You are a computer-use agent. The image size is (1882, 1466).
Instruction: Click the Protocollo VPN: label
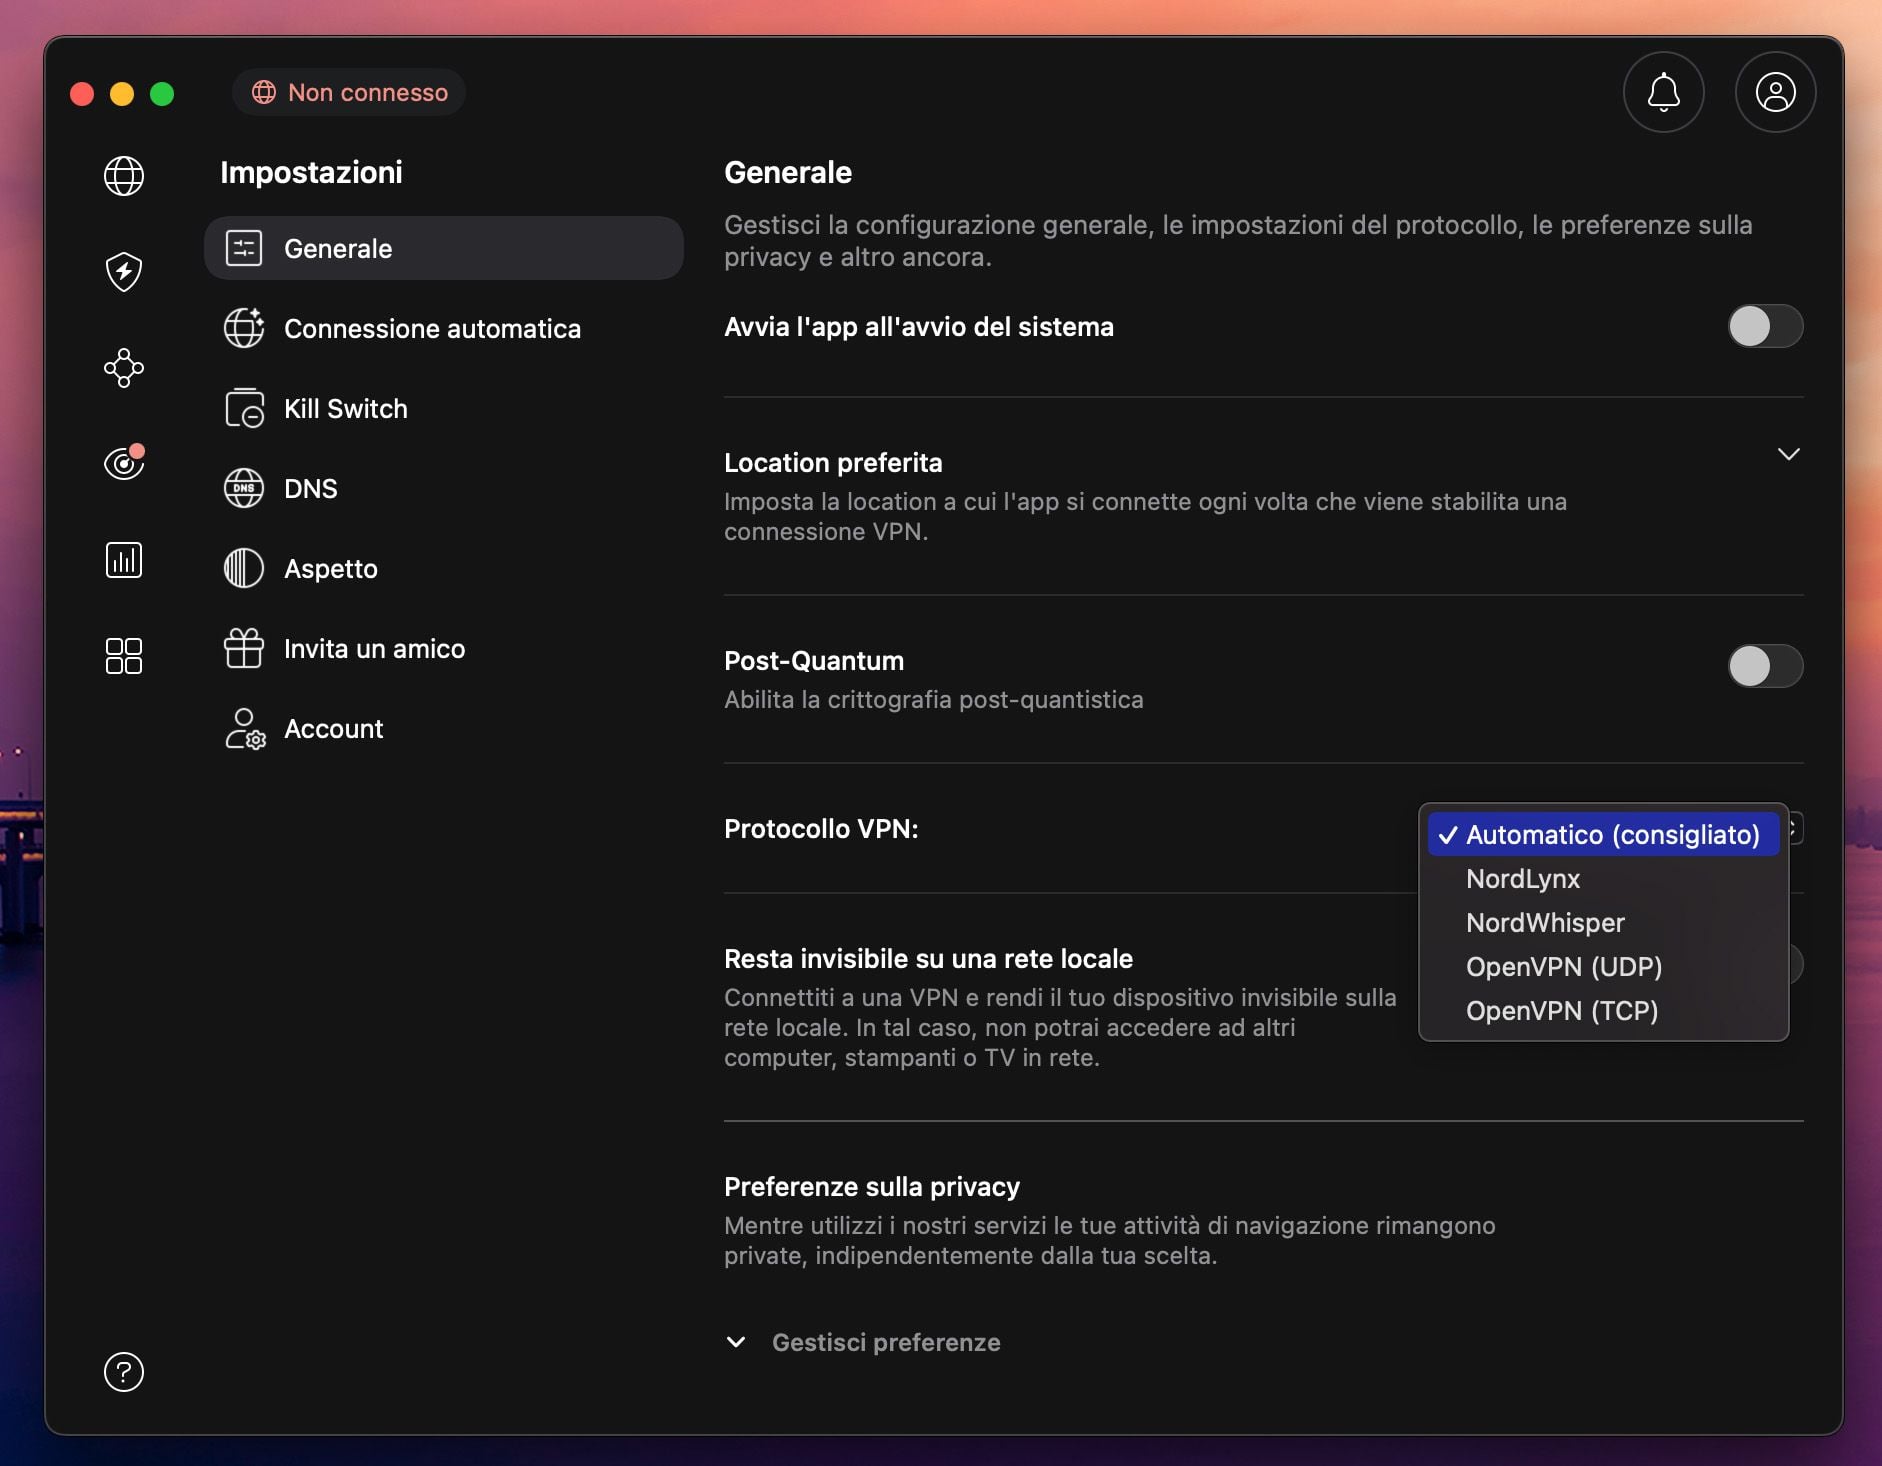821,829
